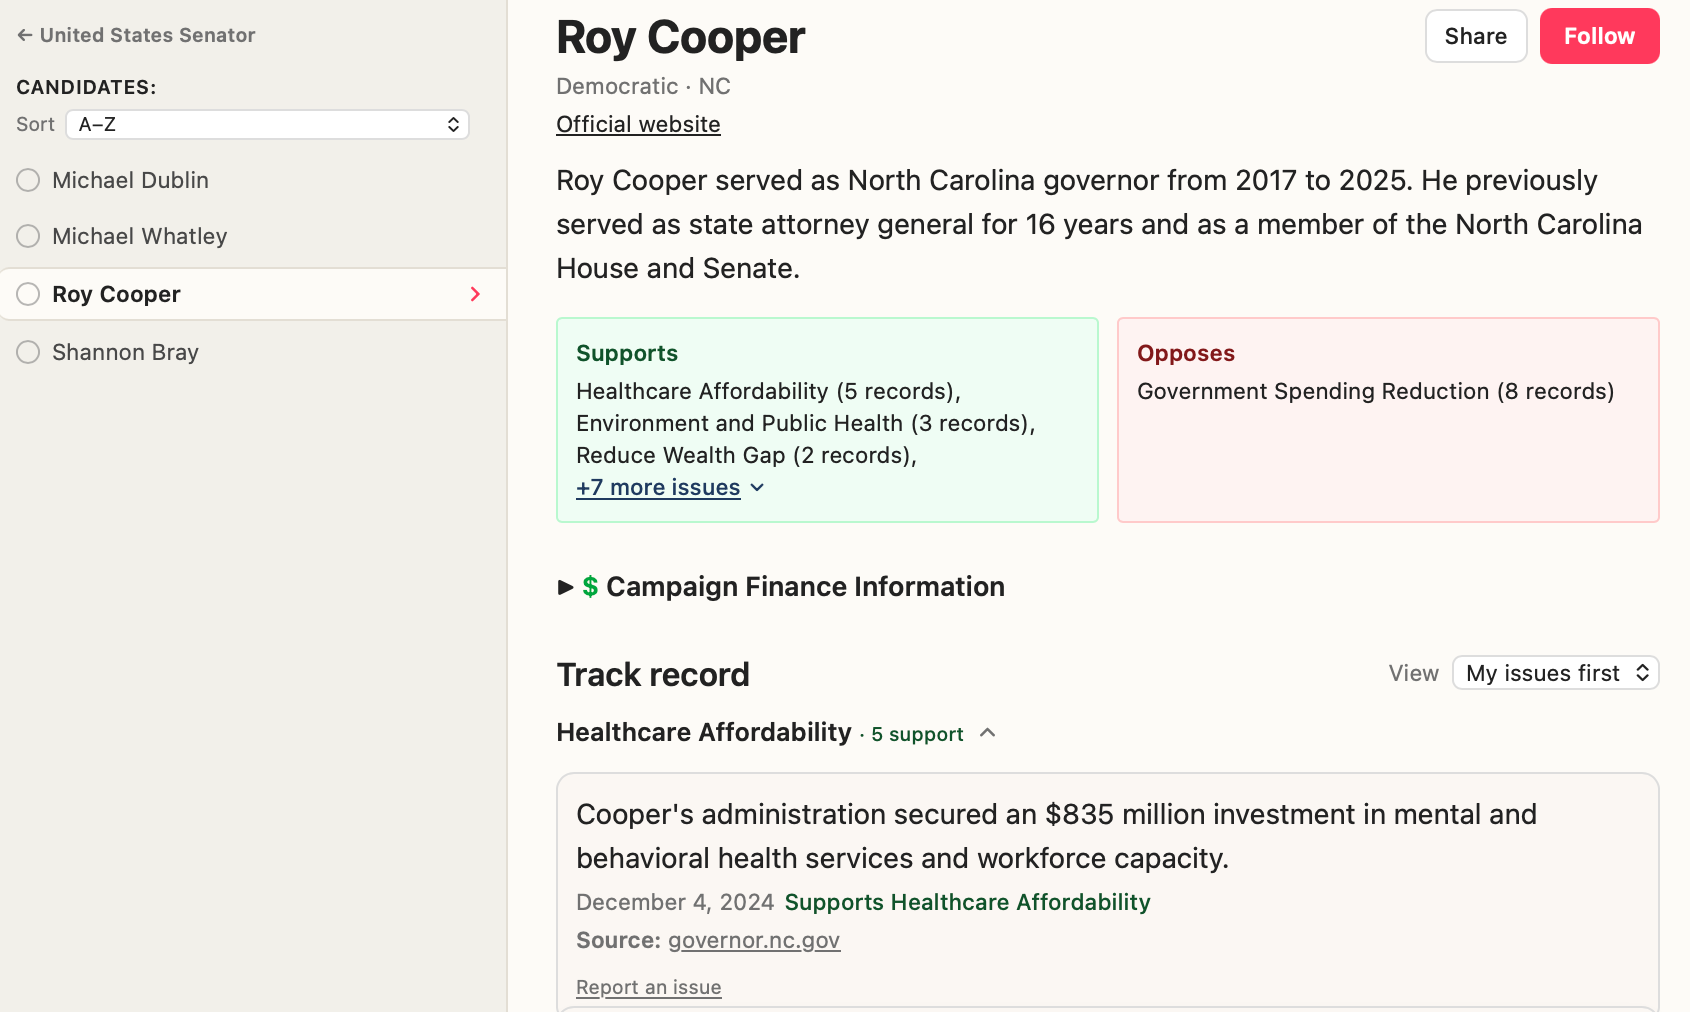The height and width of the screenshot is (1012, 1690).
Task: Open the My issues first view dropdown
Action: coord(1555,673)
